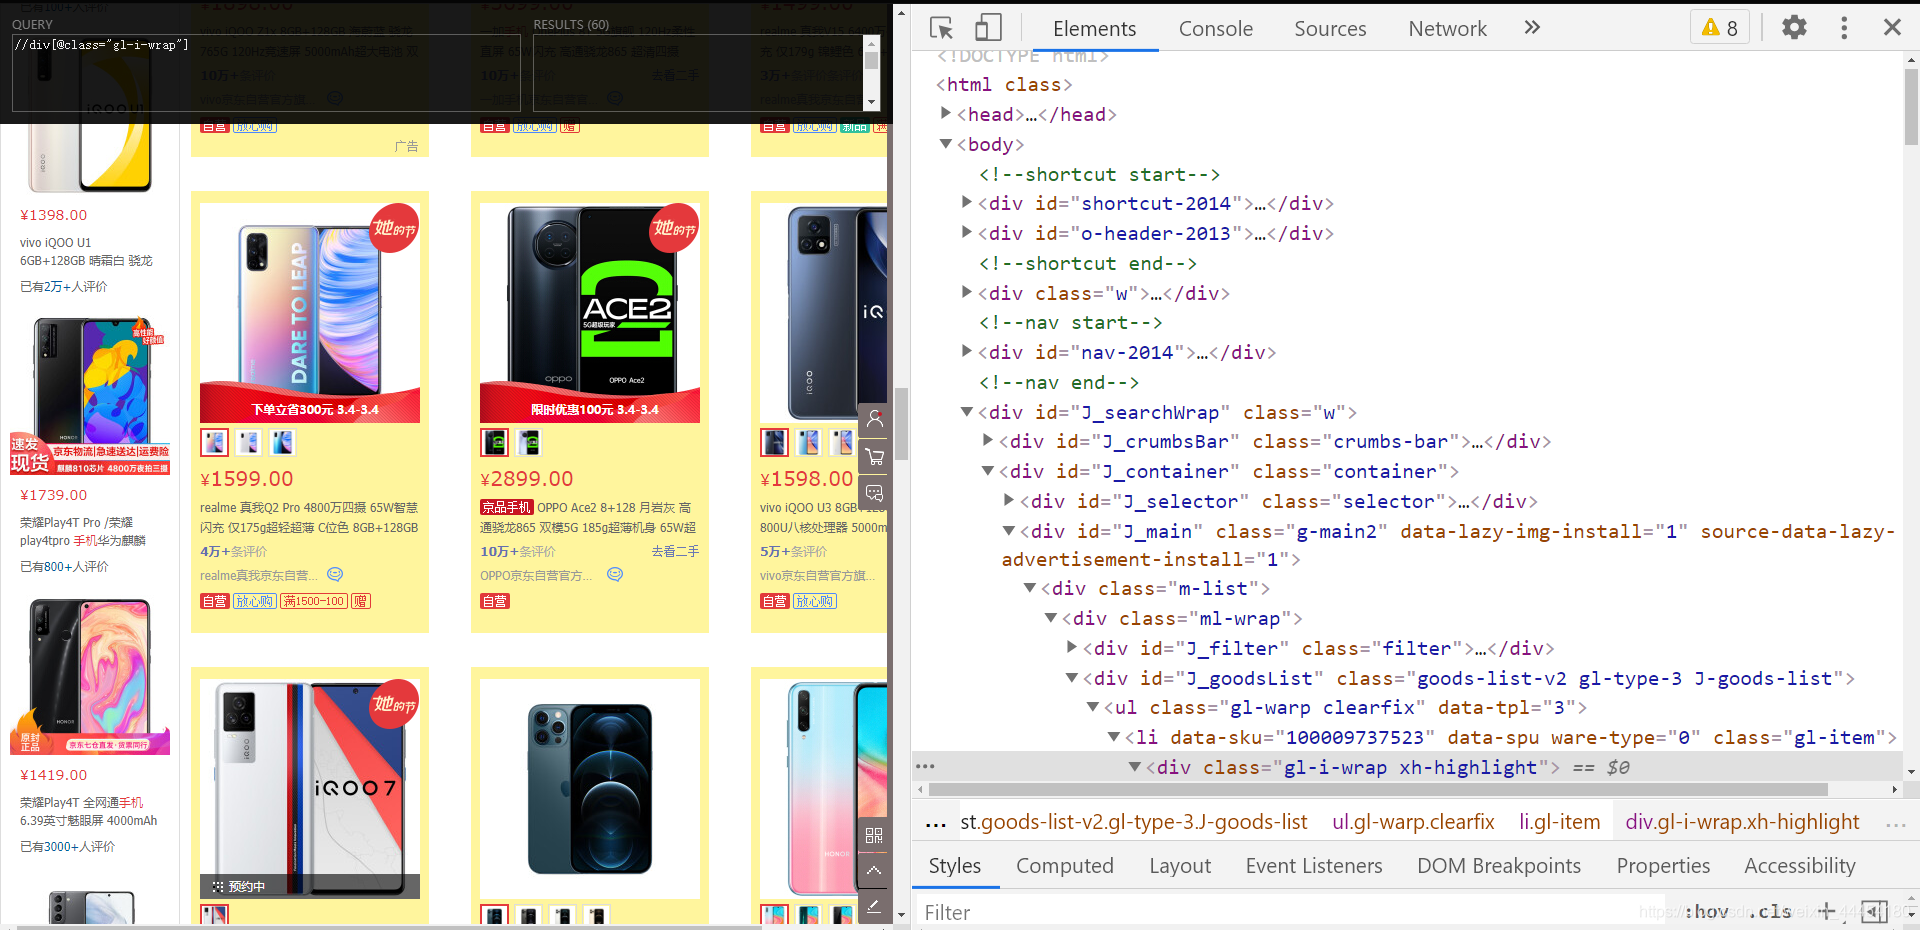Click the 8 warnings badge
Image resolution: width=1920 pixels, height=930 pixels.
(x=1720, y=28)
